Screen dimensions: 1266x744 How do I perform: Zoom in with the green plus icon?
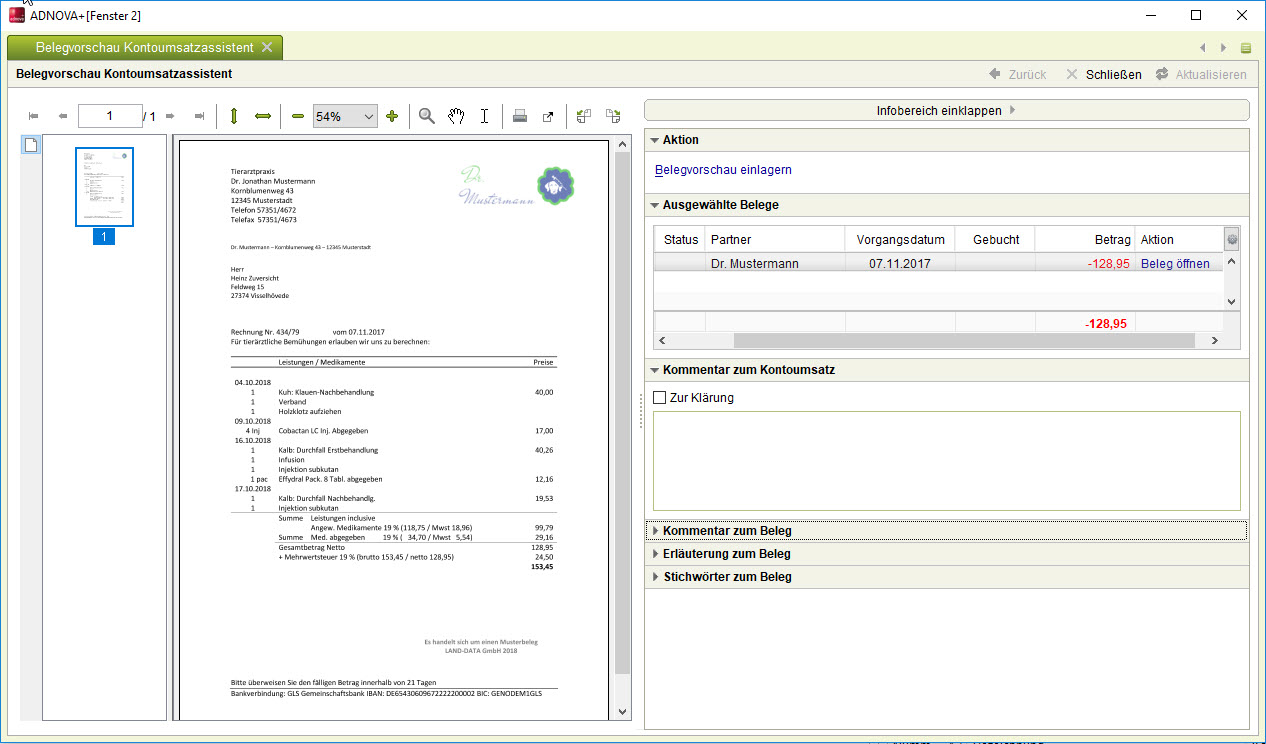pos(392,116)
